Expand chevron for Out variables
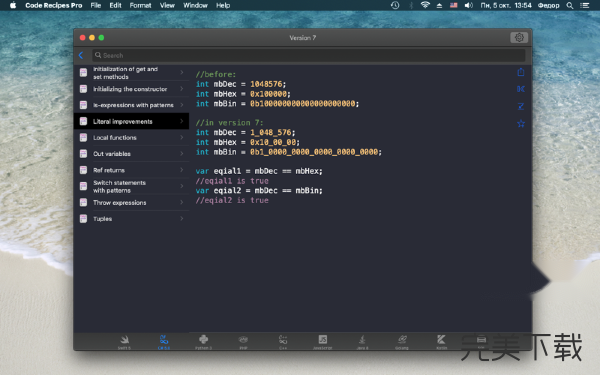Screen dimensions: 600x375 click(182, 153)
